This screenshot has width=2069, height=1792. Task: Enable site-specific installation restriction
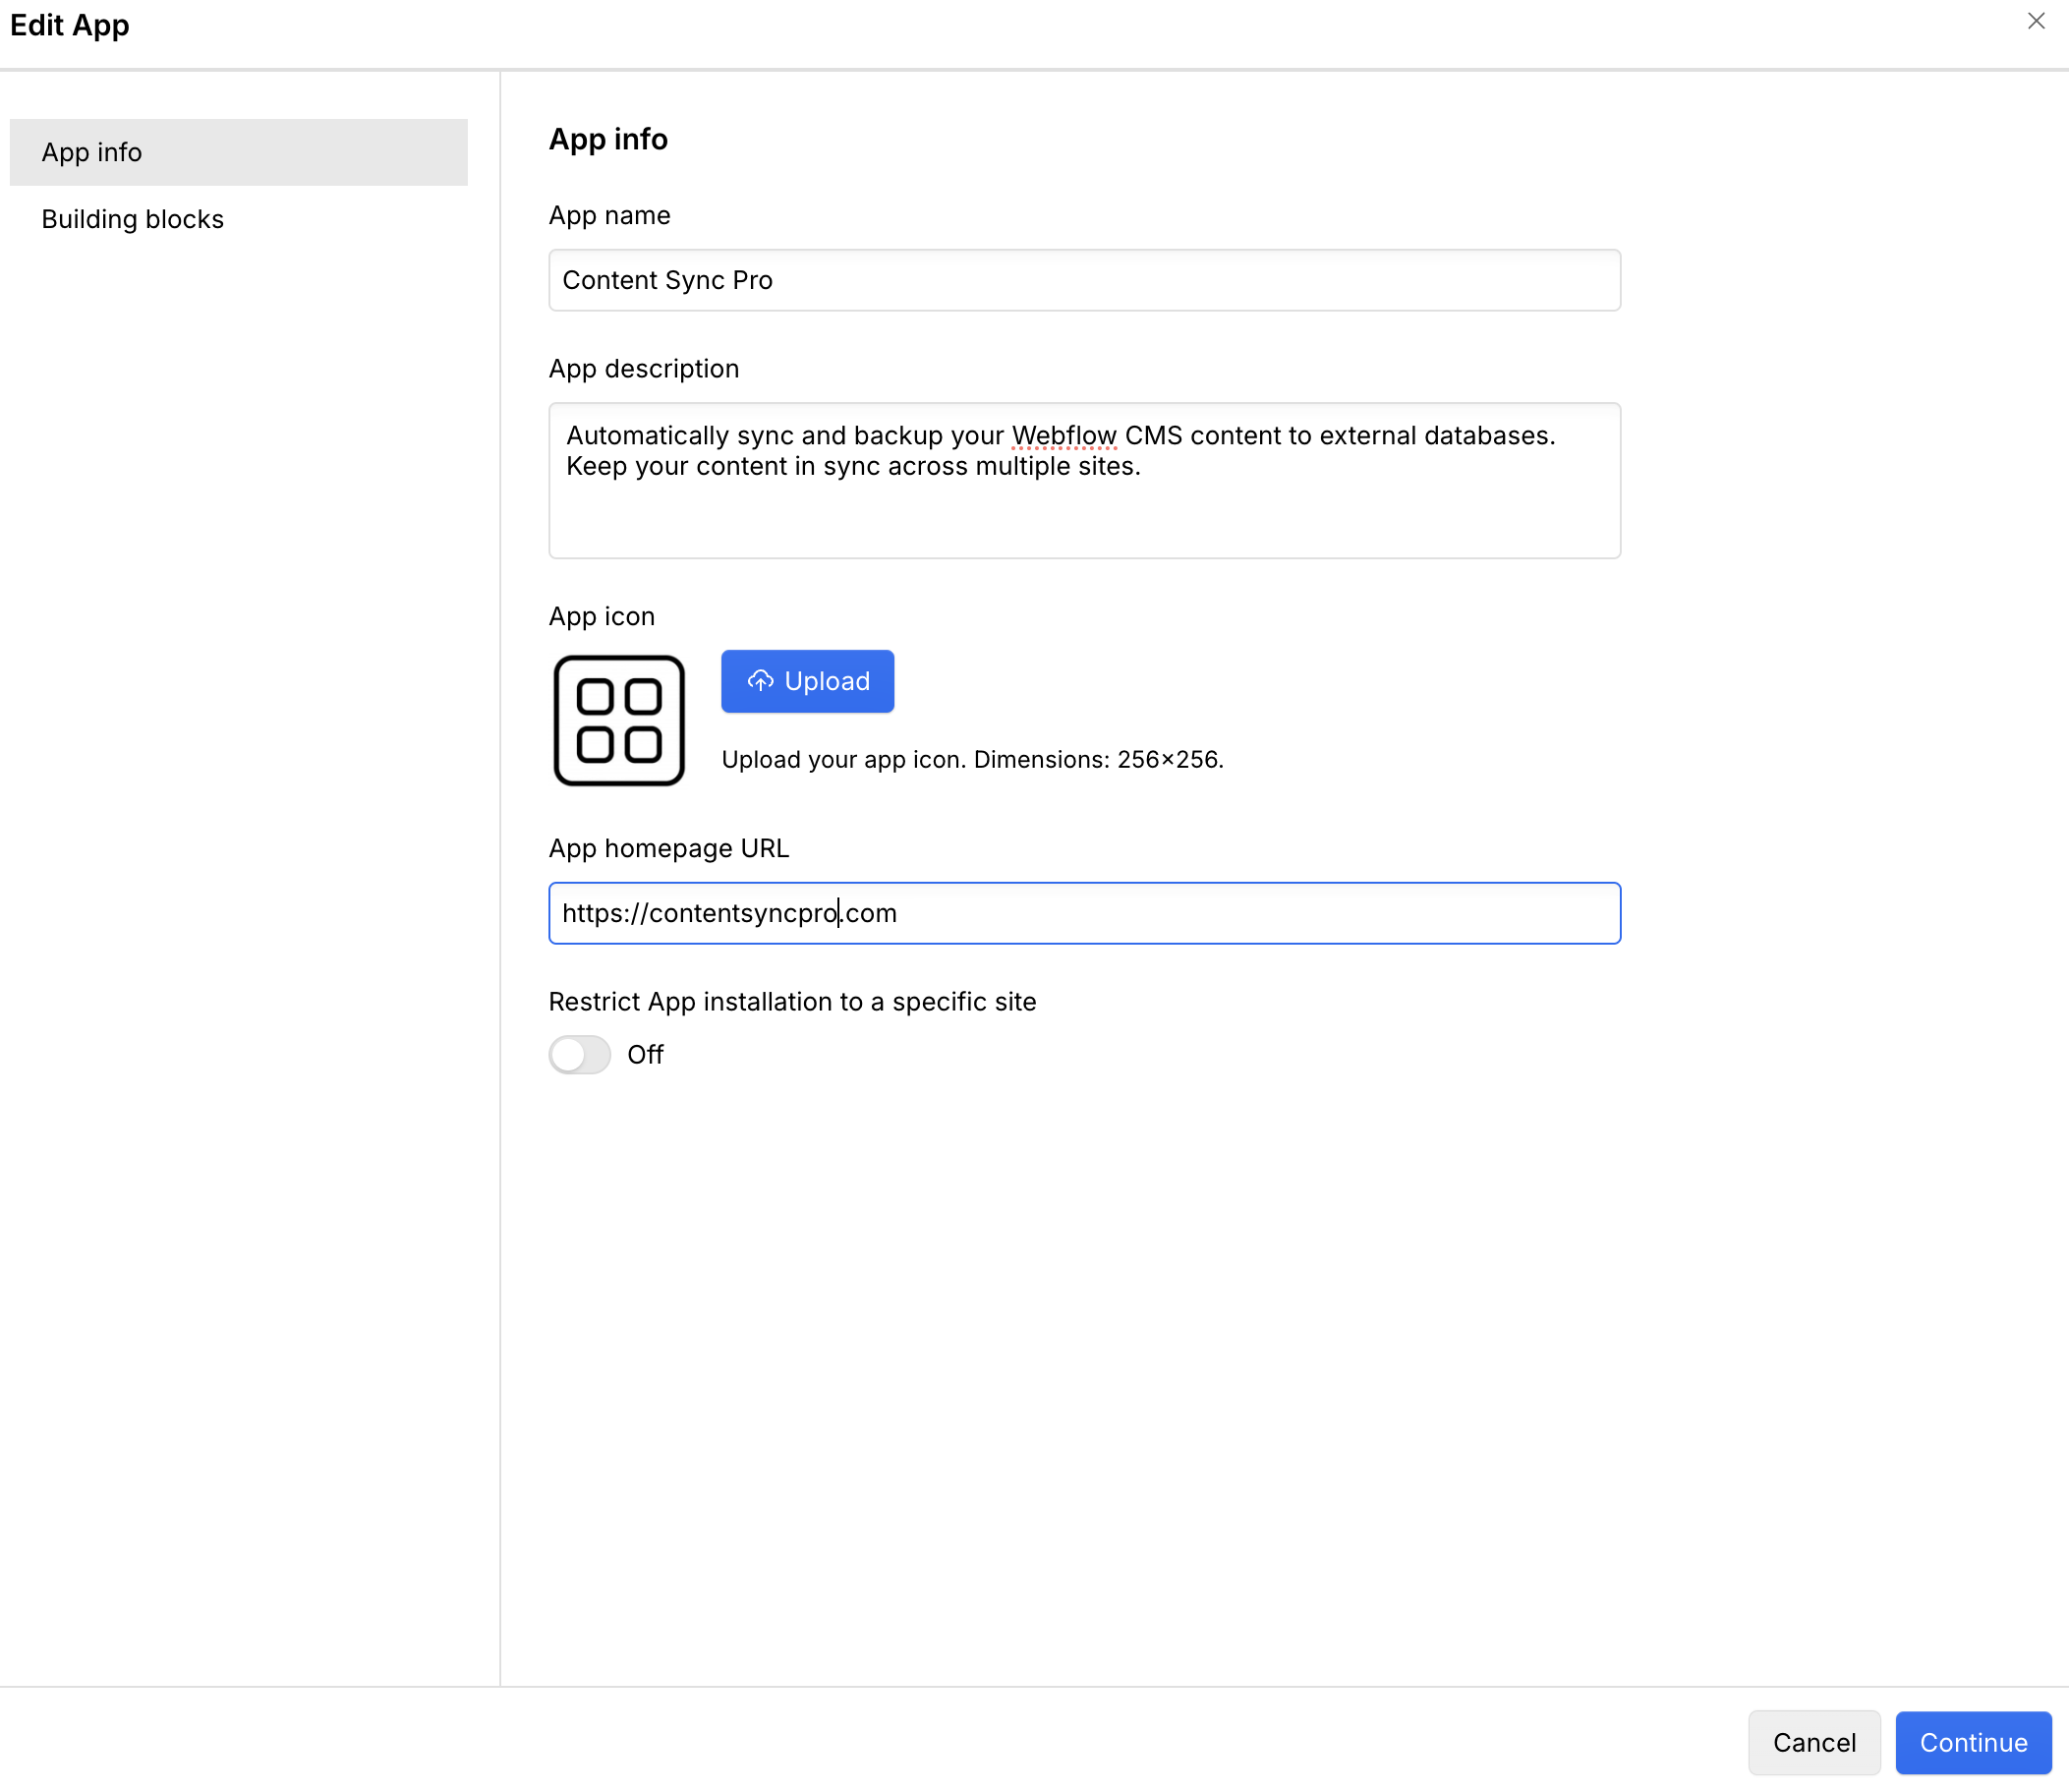[x=579, y=1054]
